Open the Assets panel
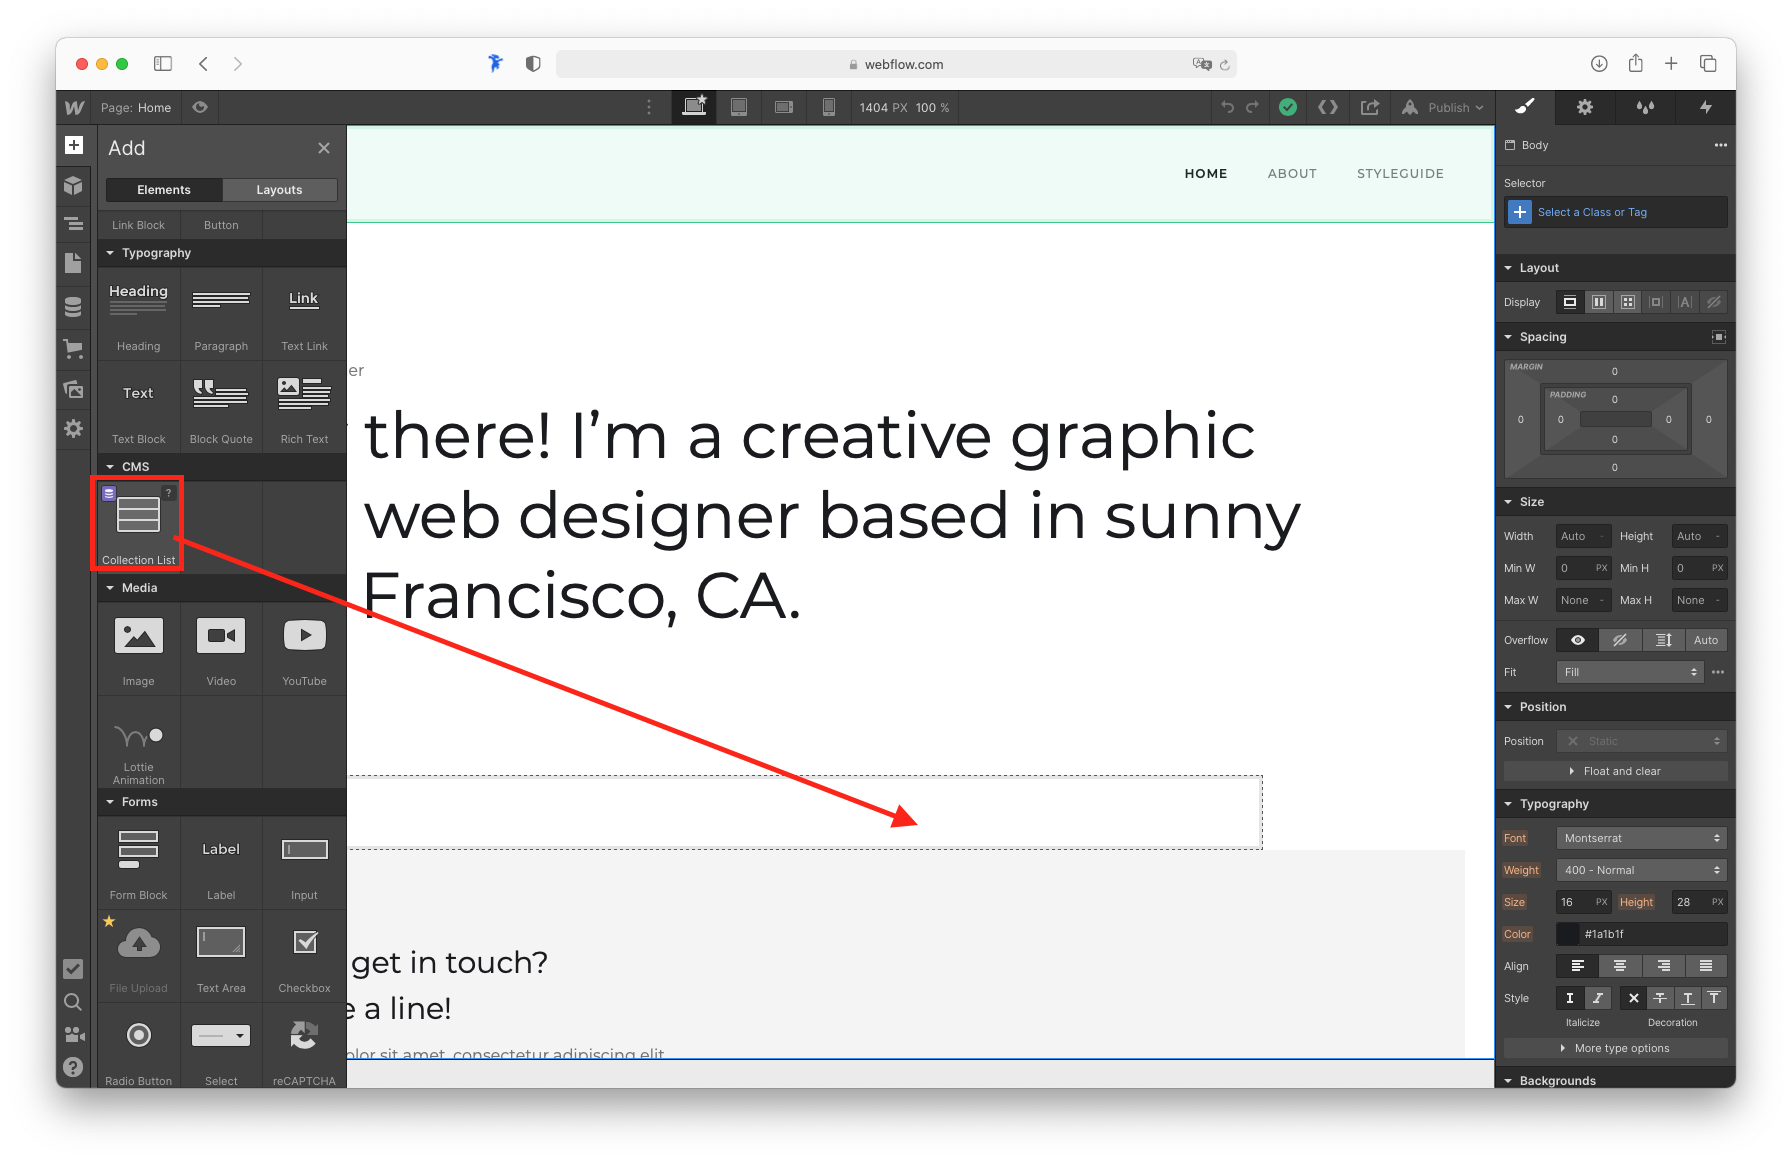Image resolution: width=1792 pixels, height=1162 pixels. pyautogui.click(x=74, y=389)
